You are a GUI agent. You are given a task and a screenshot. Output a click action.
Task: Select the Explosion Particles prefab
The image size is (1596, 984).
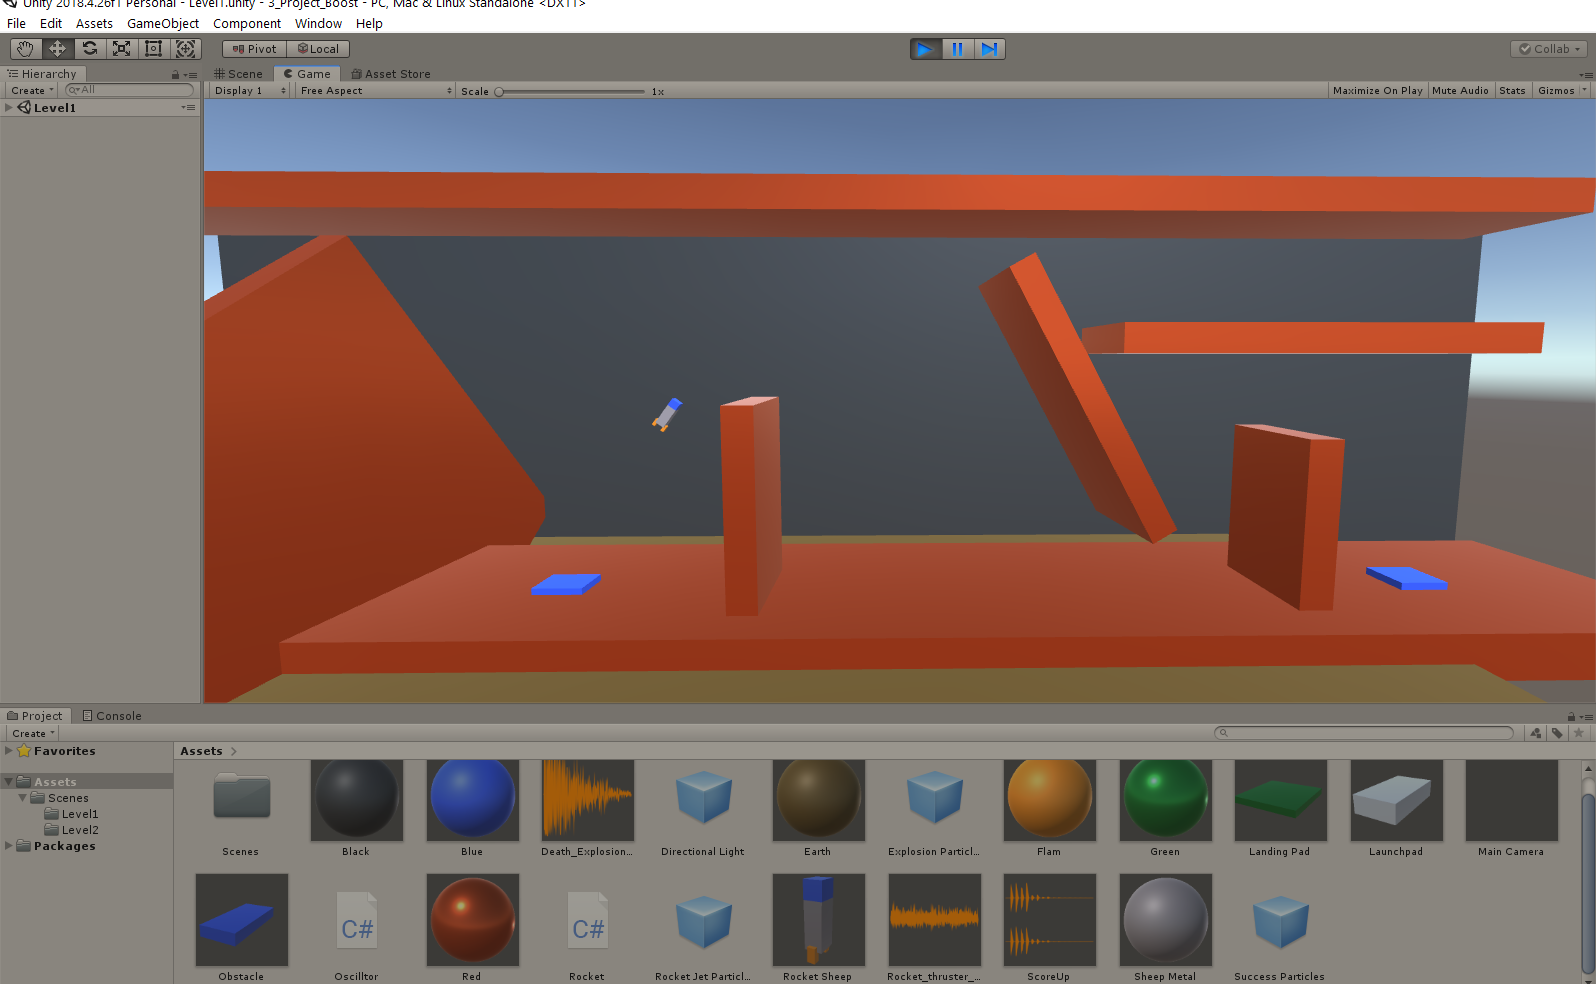point(934,808)
